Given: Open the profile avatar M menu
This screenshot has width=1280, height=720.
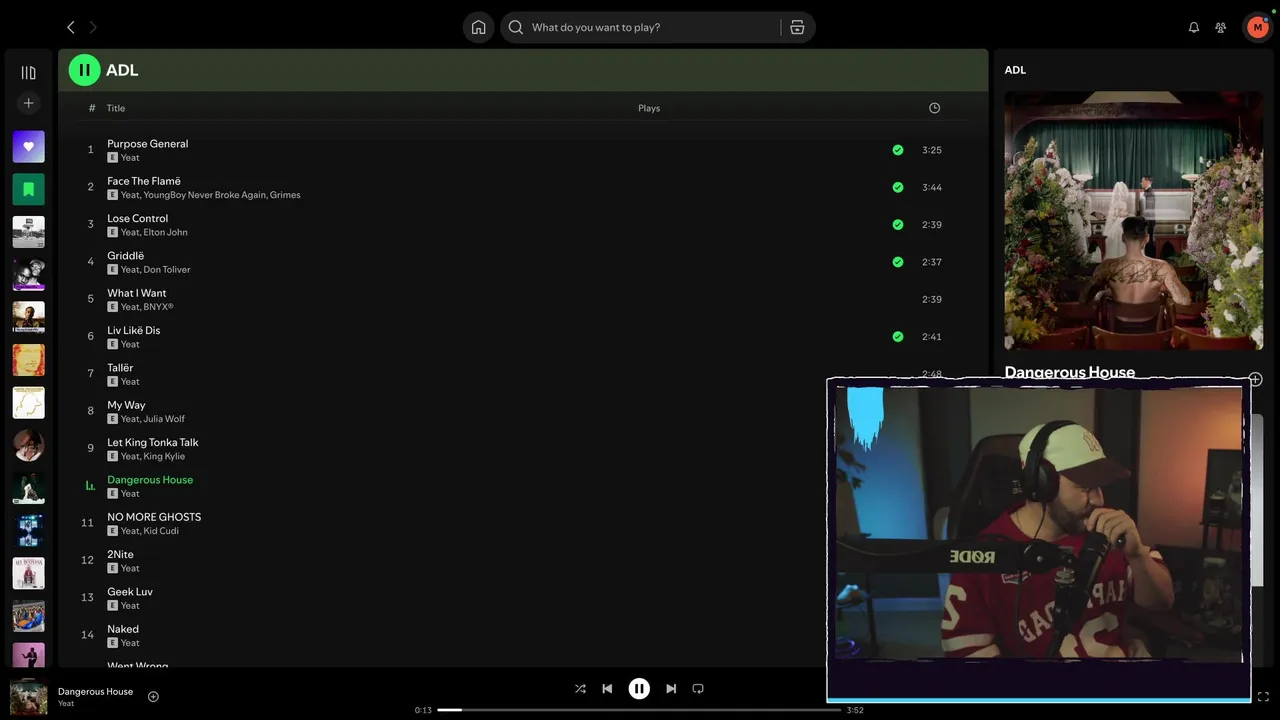Looking at the screenshot, I should click(x=1257, y=27).
